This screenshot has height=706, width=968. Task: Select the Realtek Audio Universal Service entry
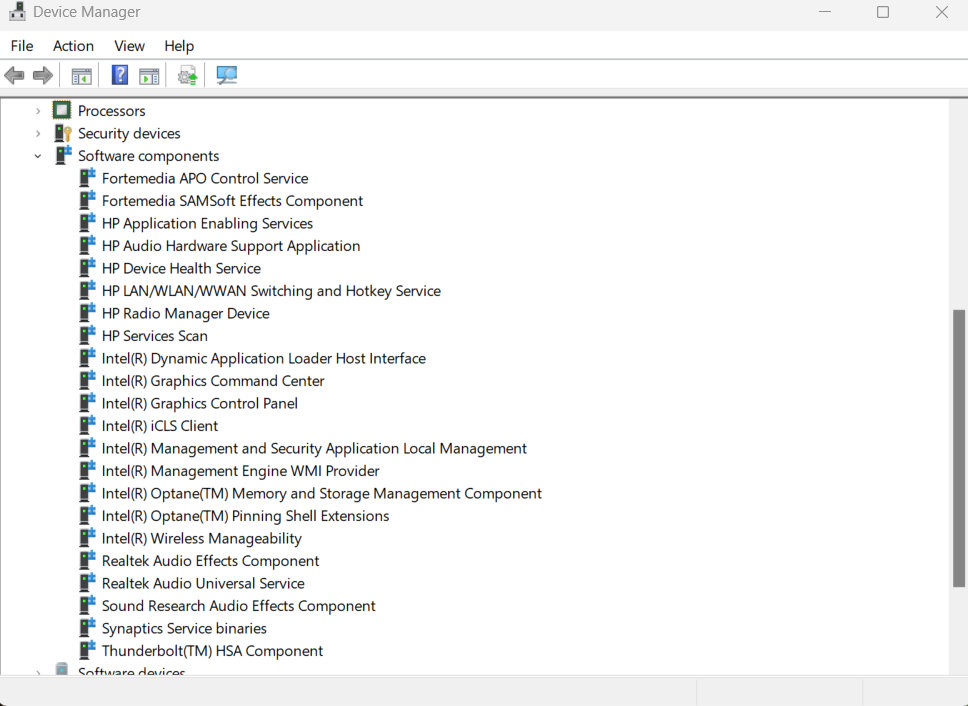201,583
